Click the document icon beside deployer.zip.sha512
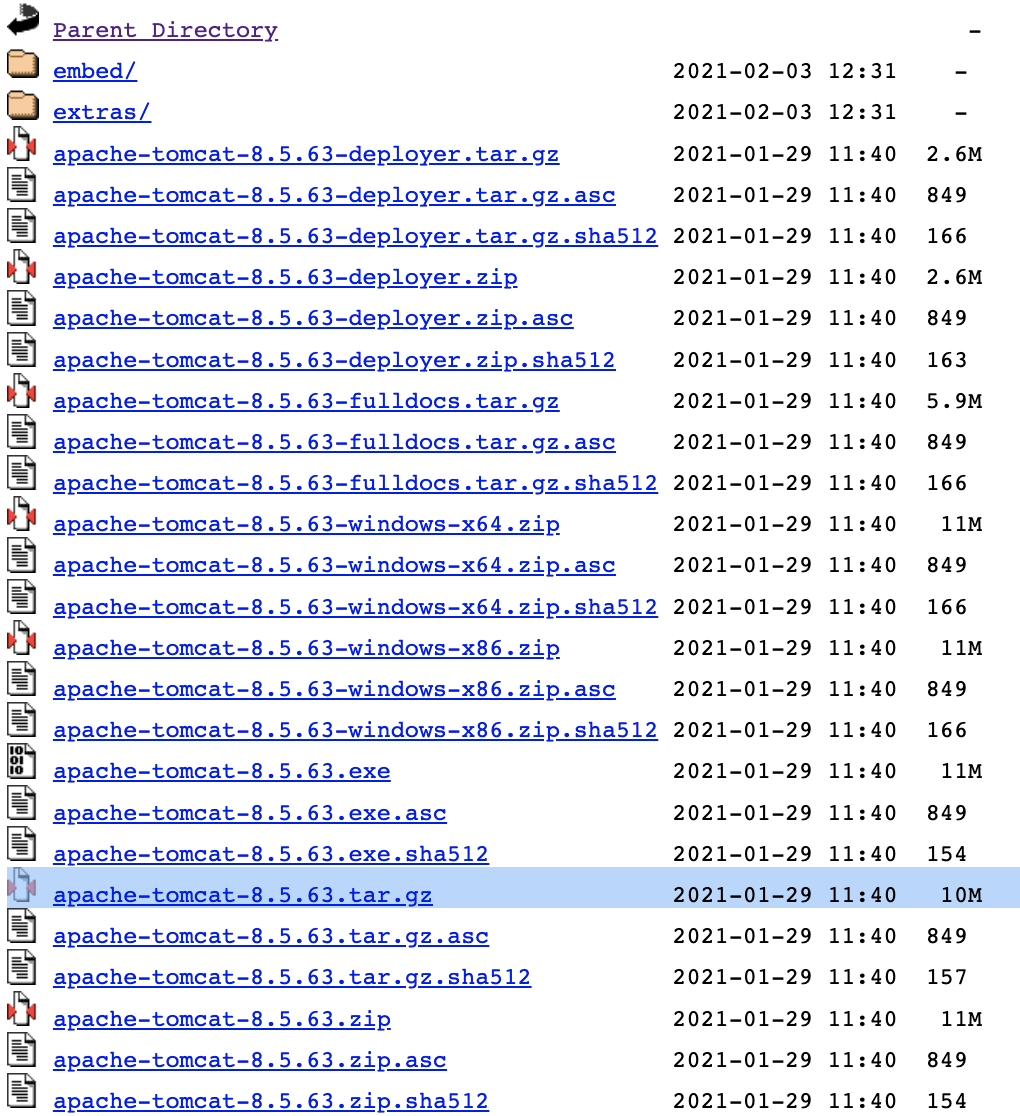The width and height of the screenshot is (1020, 1116). coord(21,350)
